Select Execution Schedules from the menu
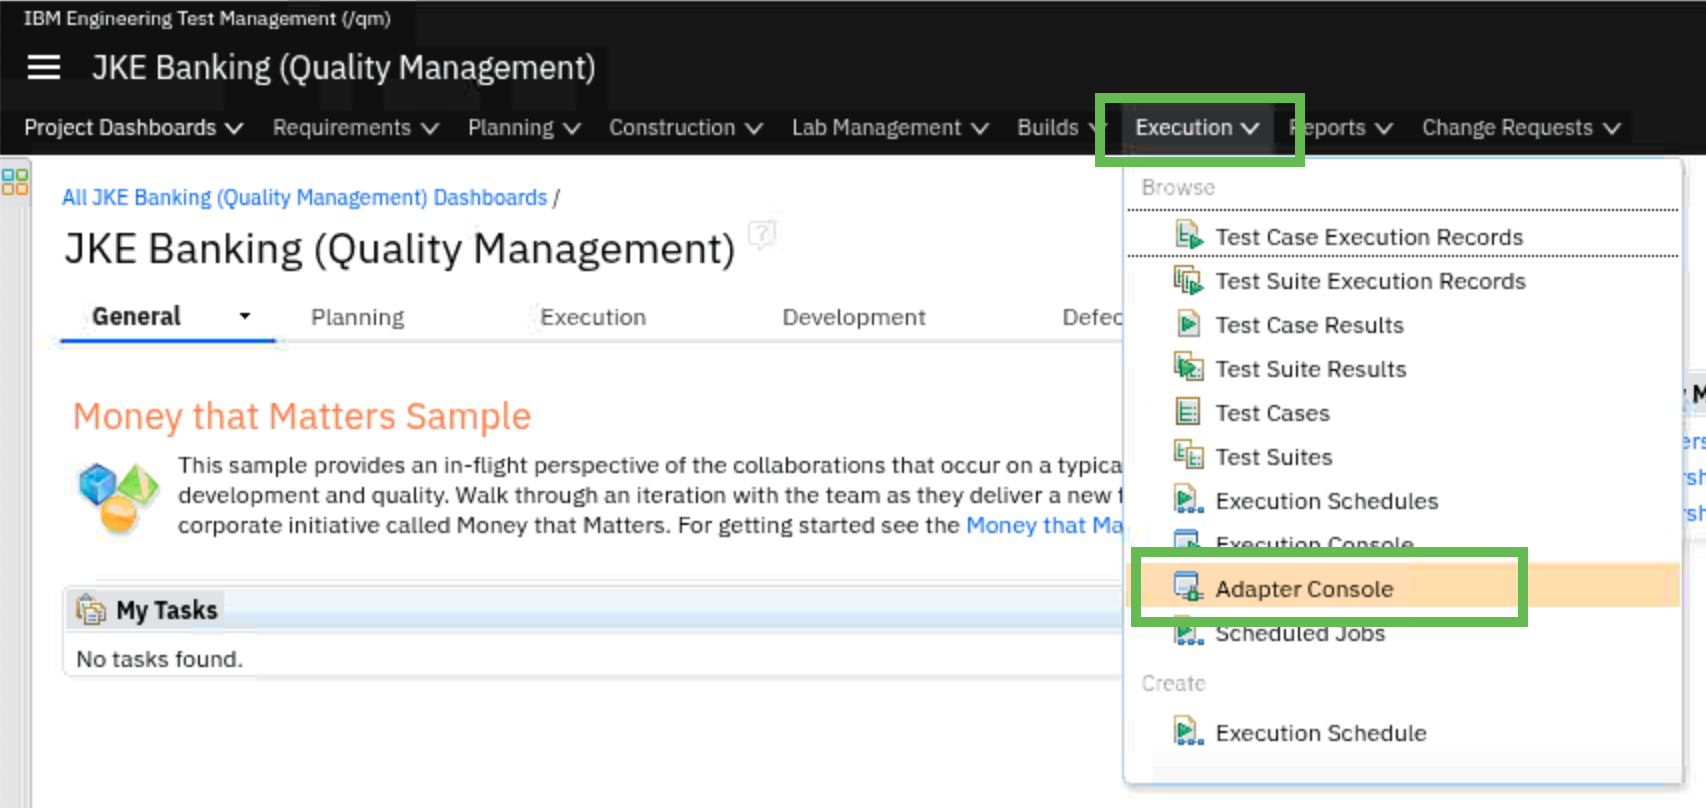The image size is (1706, 808). click(1326, 501)
